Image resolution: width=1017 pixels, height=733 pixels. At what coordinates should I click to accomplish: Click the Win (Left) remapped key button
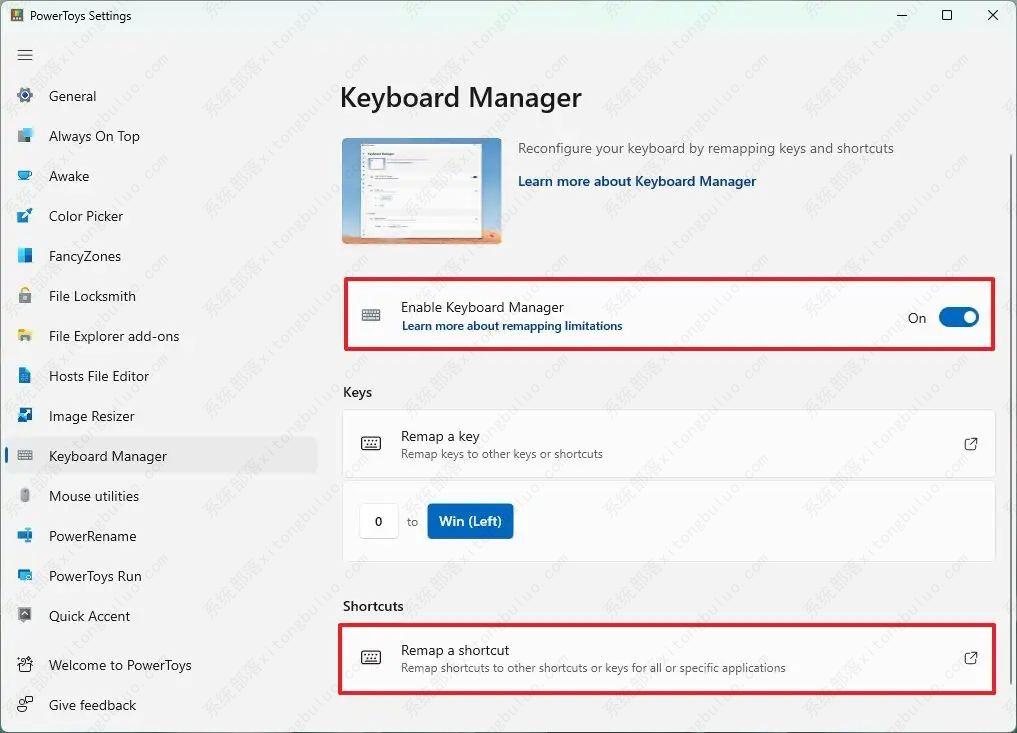(x=470, y=521)
